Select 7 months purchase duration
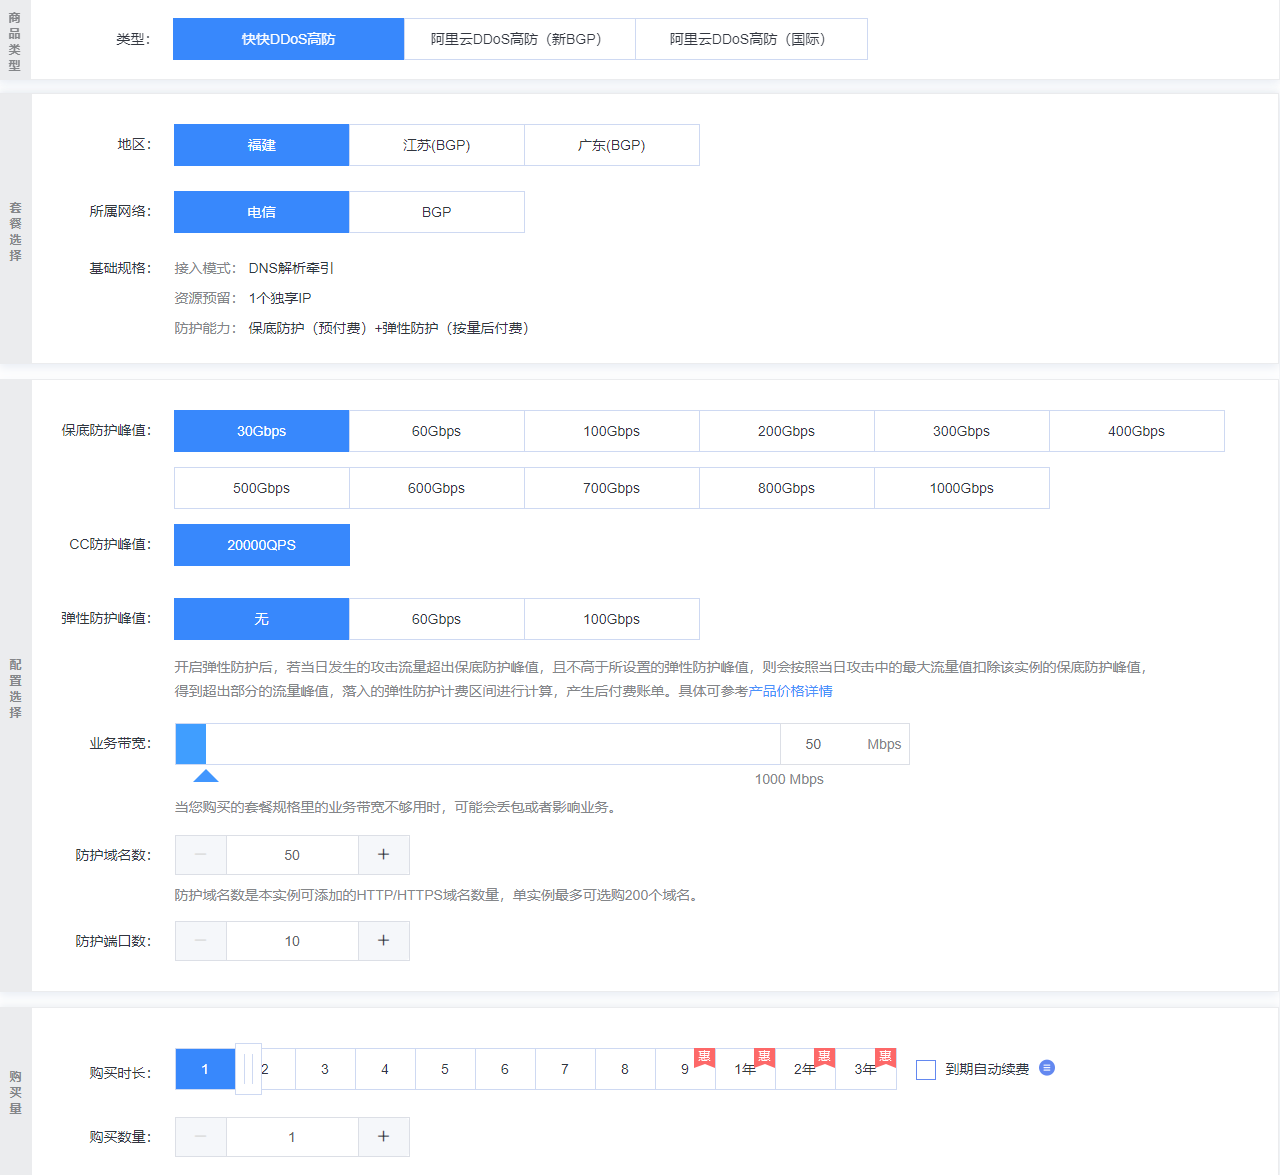 pos(565,1069)
